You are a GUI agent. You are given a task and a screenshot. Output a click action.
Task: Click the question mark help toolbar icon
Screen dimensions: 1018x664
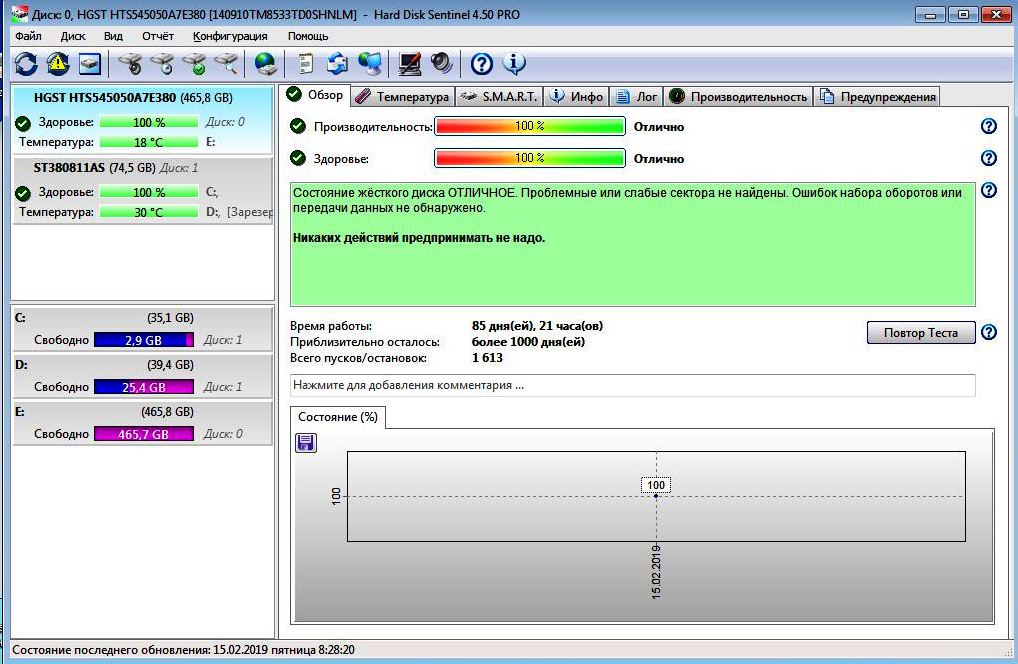tap(481, 64)
